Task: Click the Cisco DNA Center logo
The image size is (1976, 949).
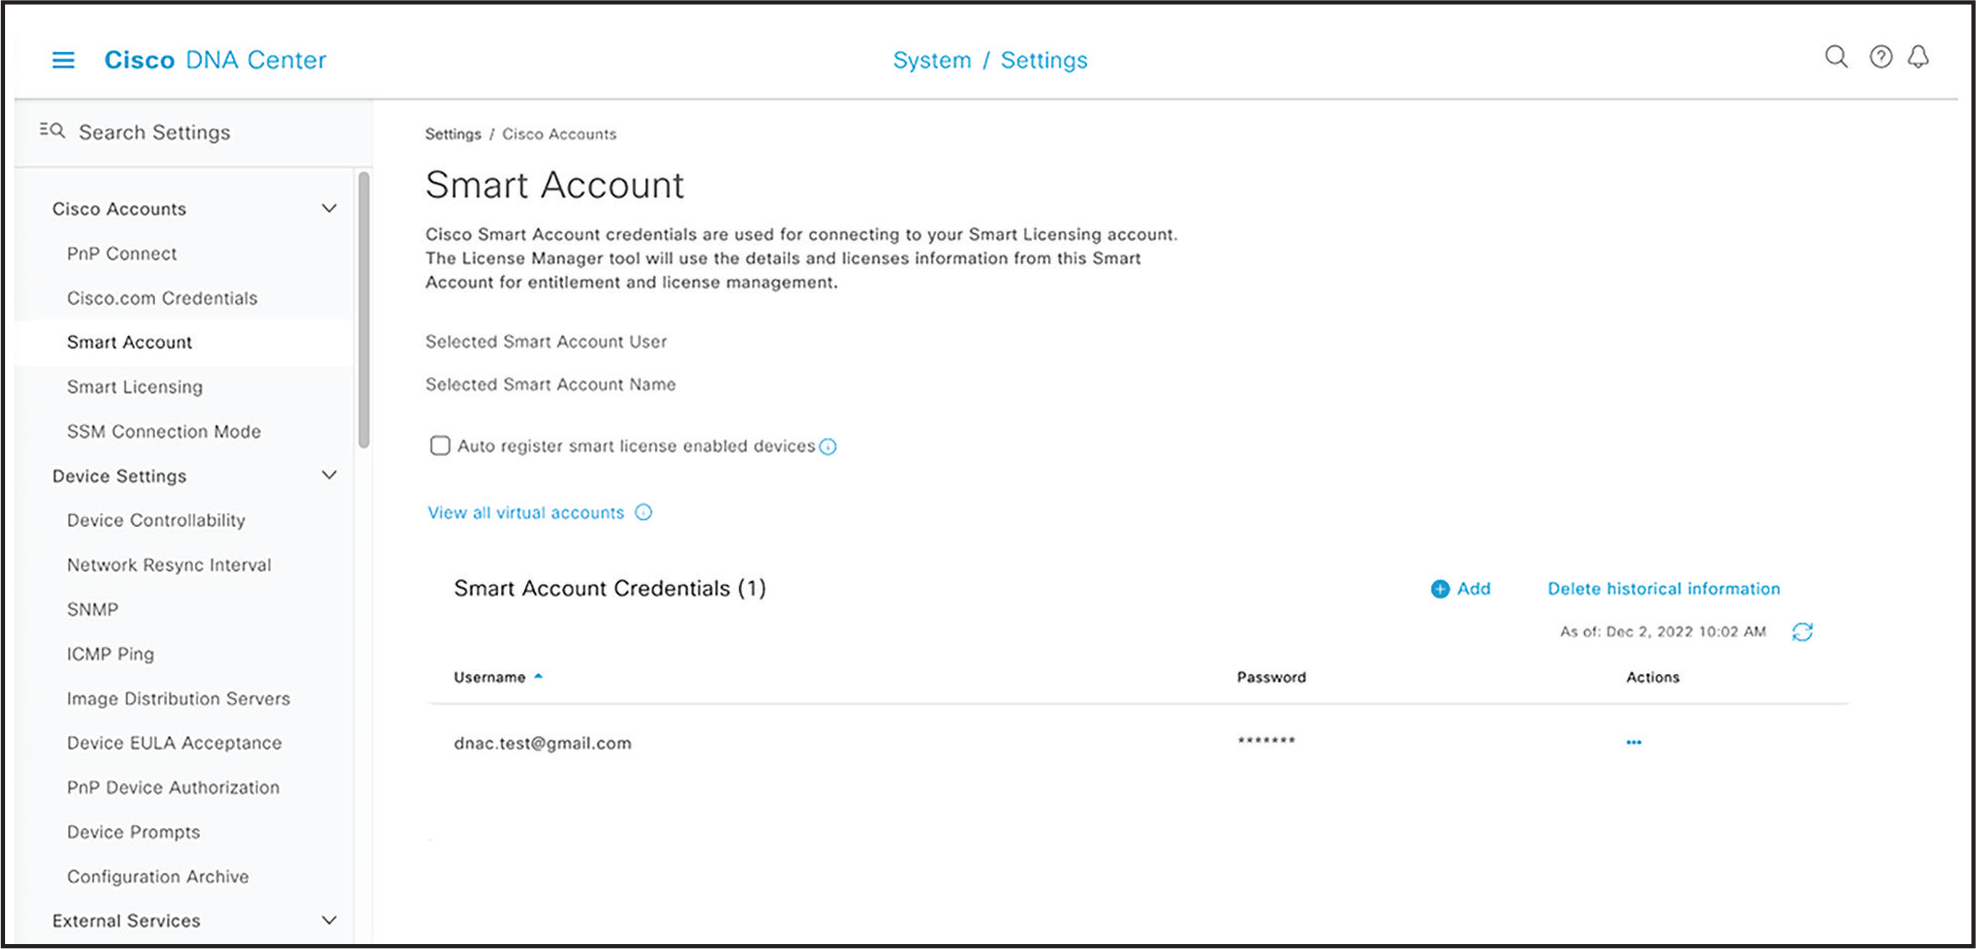Action: (x=215, y=60)
